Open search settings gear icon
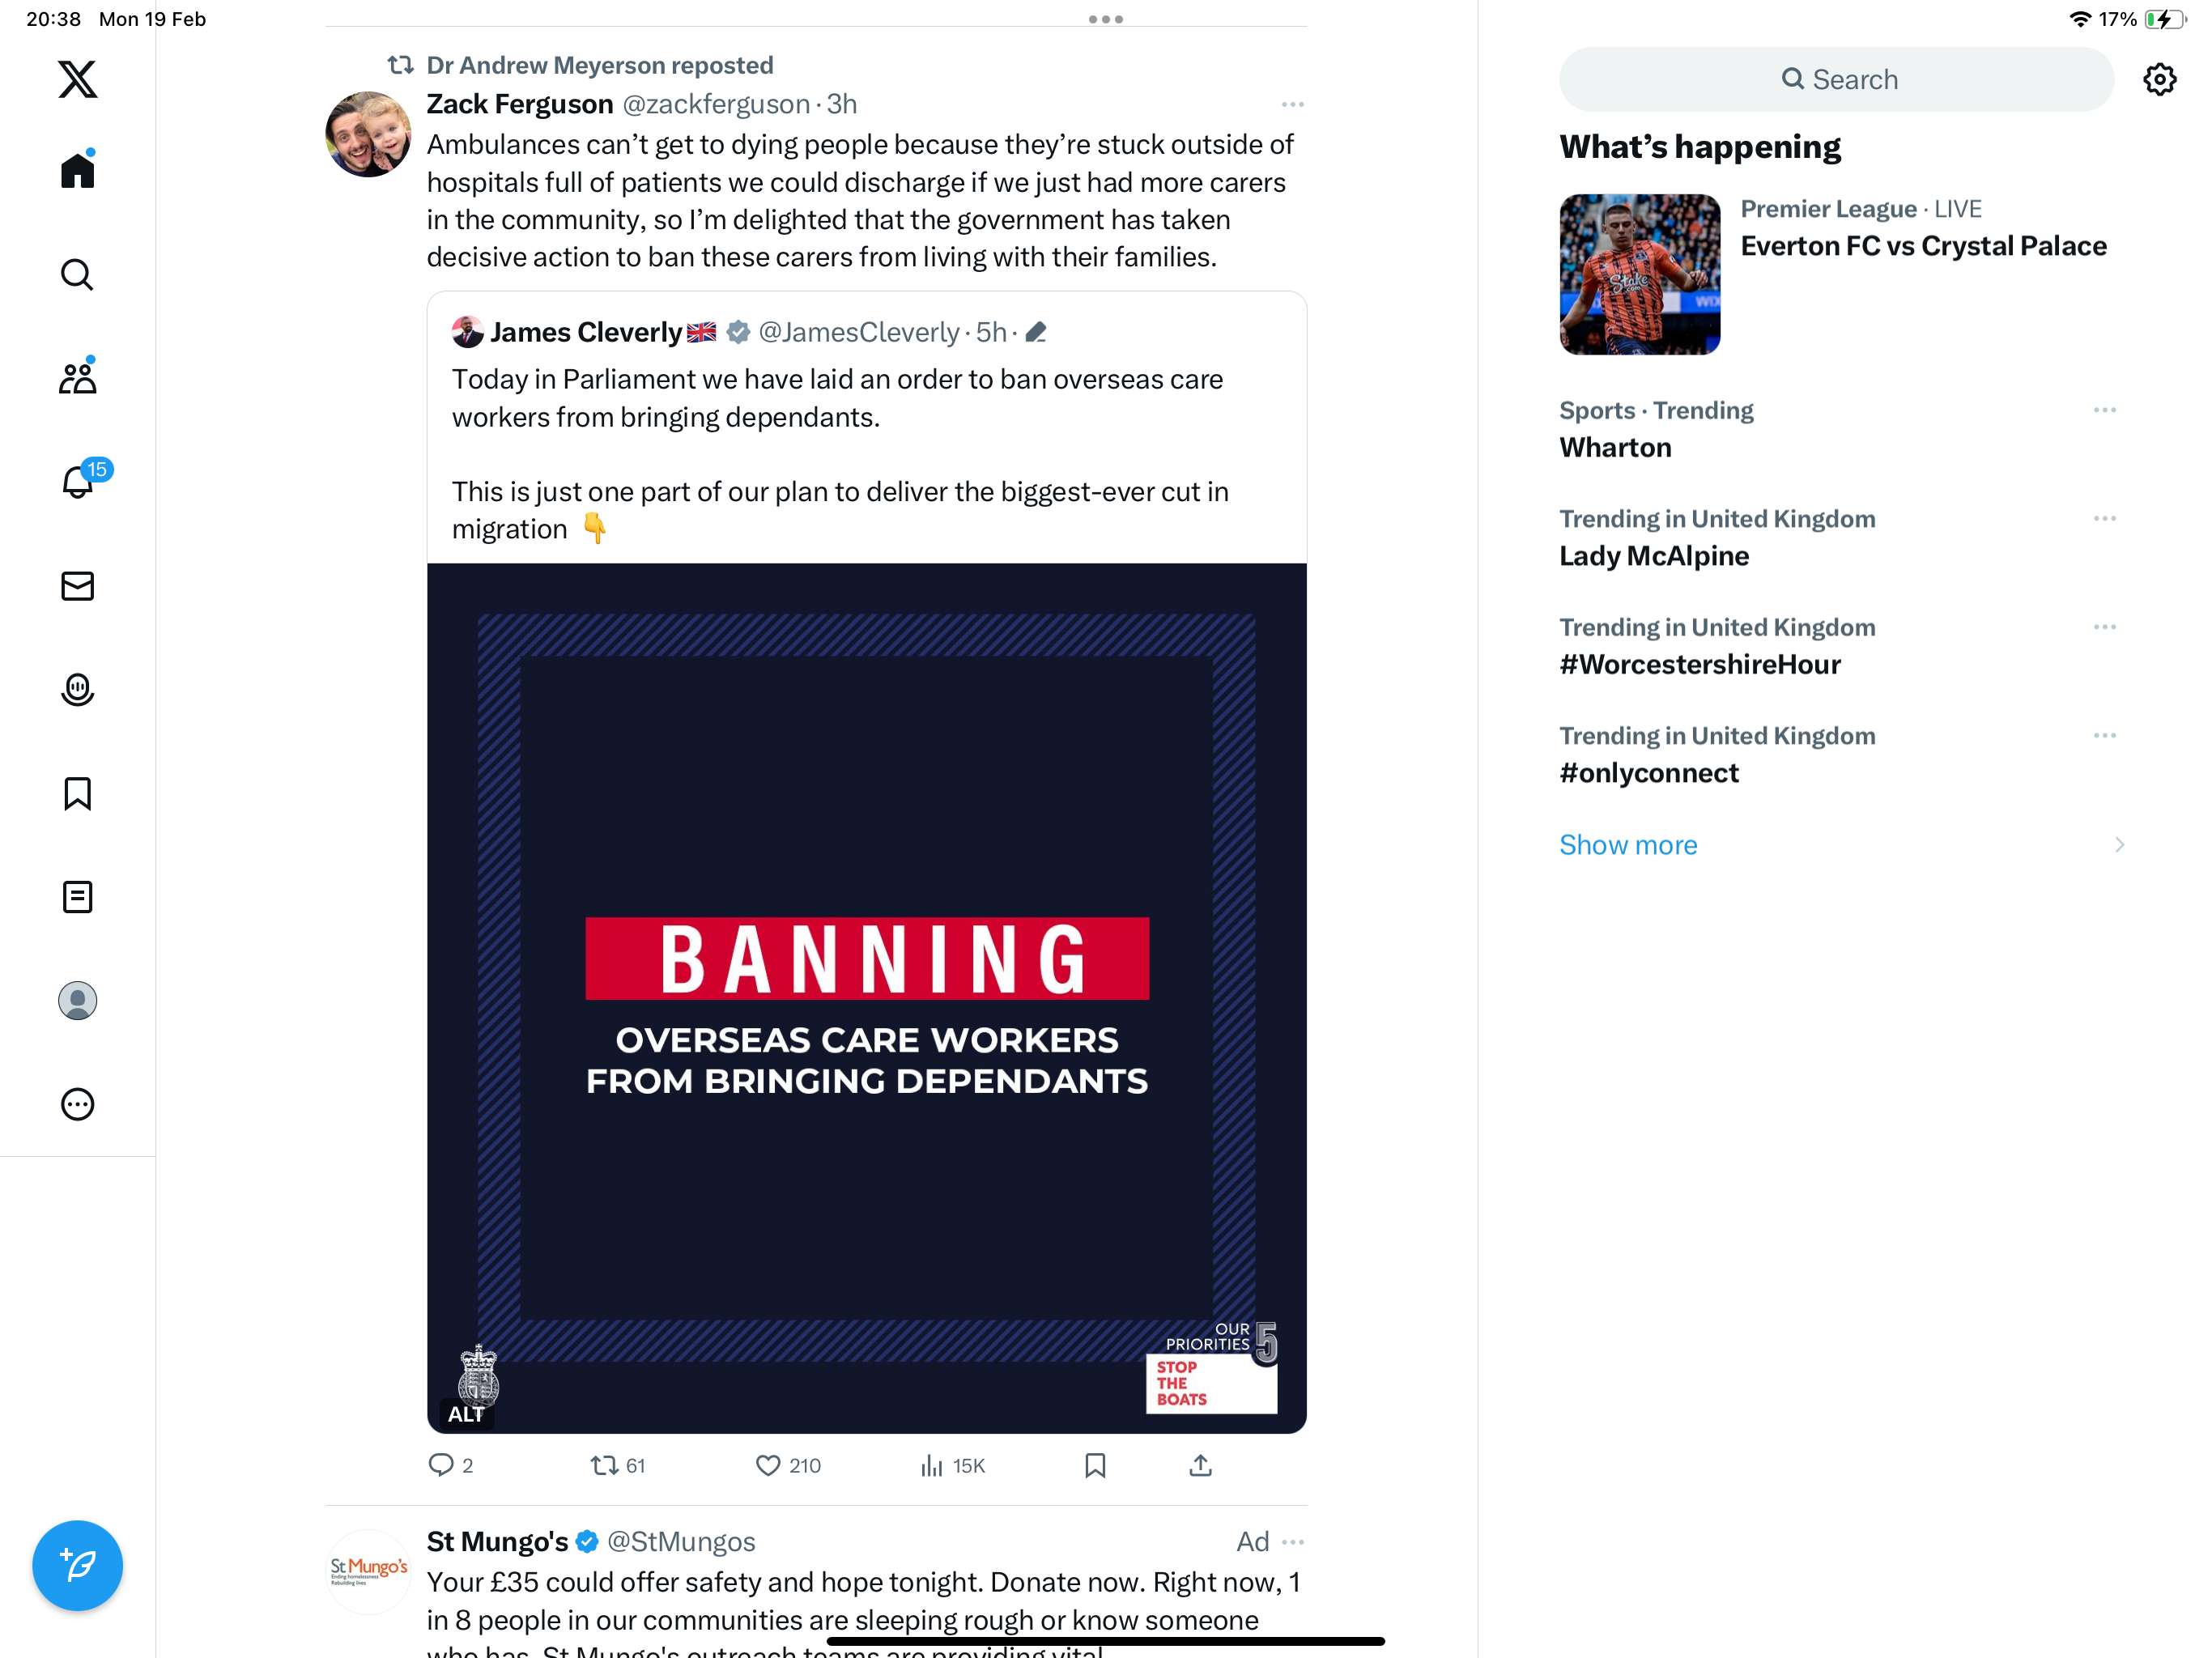Viewport: 2212px width, 1658px height. (2159, 79)
